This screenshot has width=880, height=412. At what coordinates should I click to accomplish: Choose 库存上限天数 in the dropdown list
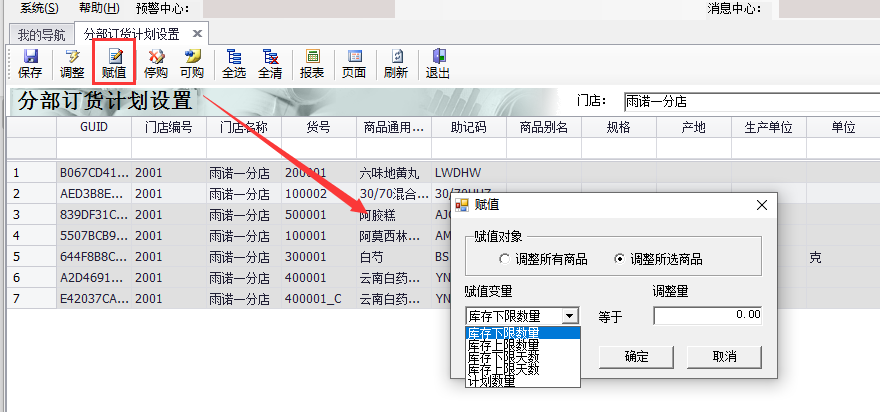pyautogui.click(x=522, y=369)
